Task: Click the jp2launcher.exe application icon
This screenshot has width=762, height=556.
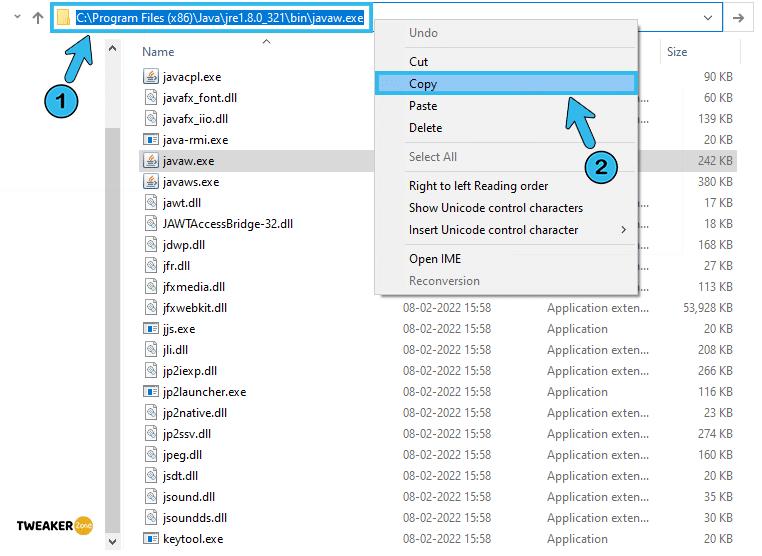Action: point(151,392)
